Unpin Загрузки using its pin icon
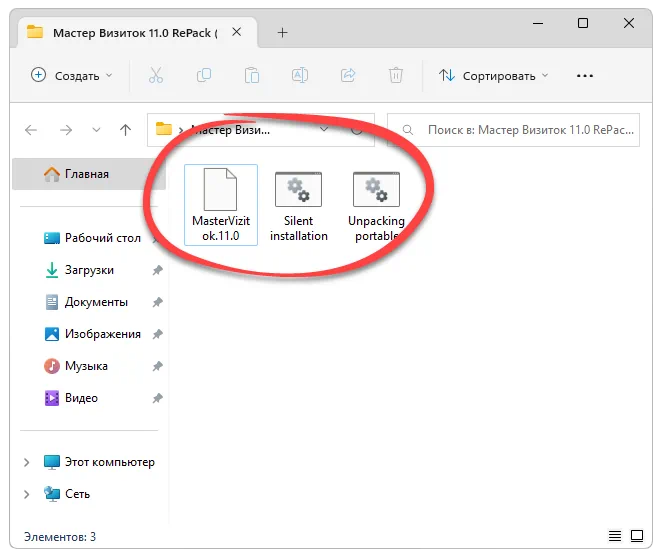Screen dimensions: 661x555 [x=157, y=270]
